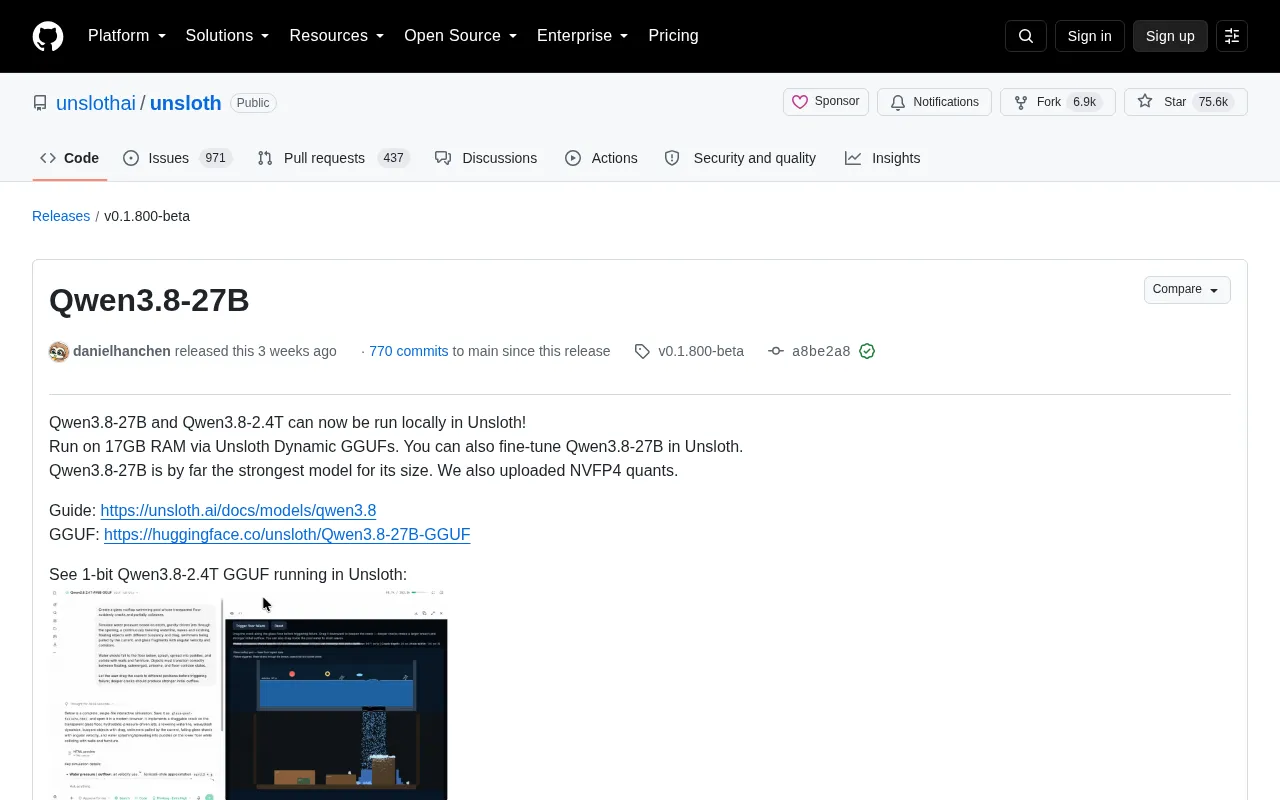Image resolution: width=1280 pixels, height=800 pixels.
Task: Click the Notifications bell icon
Action: pyautogui.click(x=898, y=102)
